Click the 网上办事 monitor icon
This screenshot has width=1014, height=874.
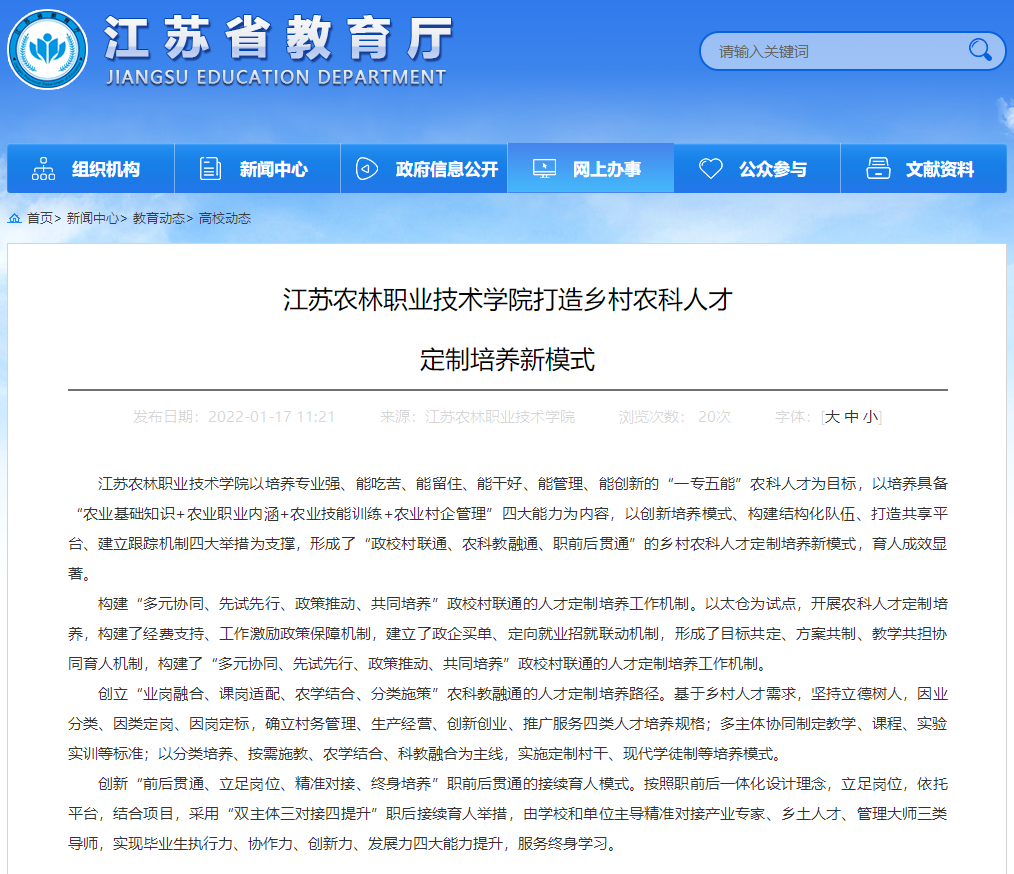click(x=544, y=169)
